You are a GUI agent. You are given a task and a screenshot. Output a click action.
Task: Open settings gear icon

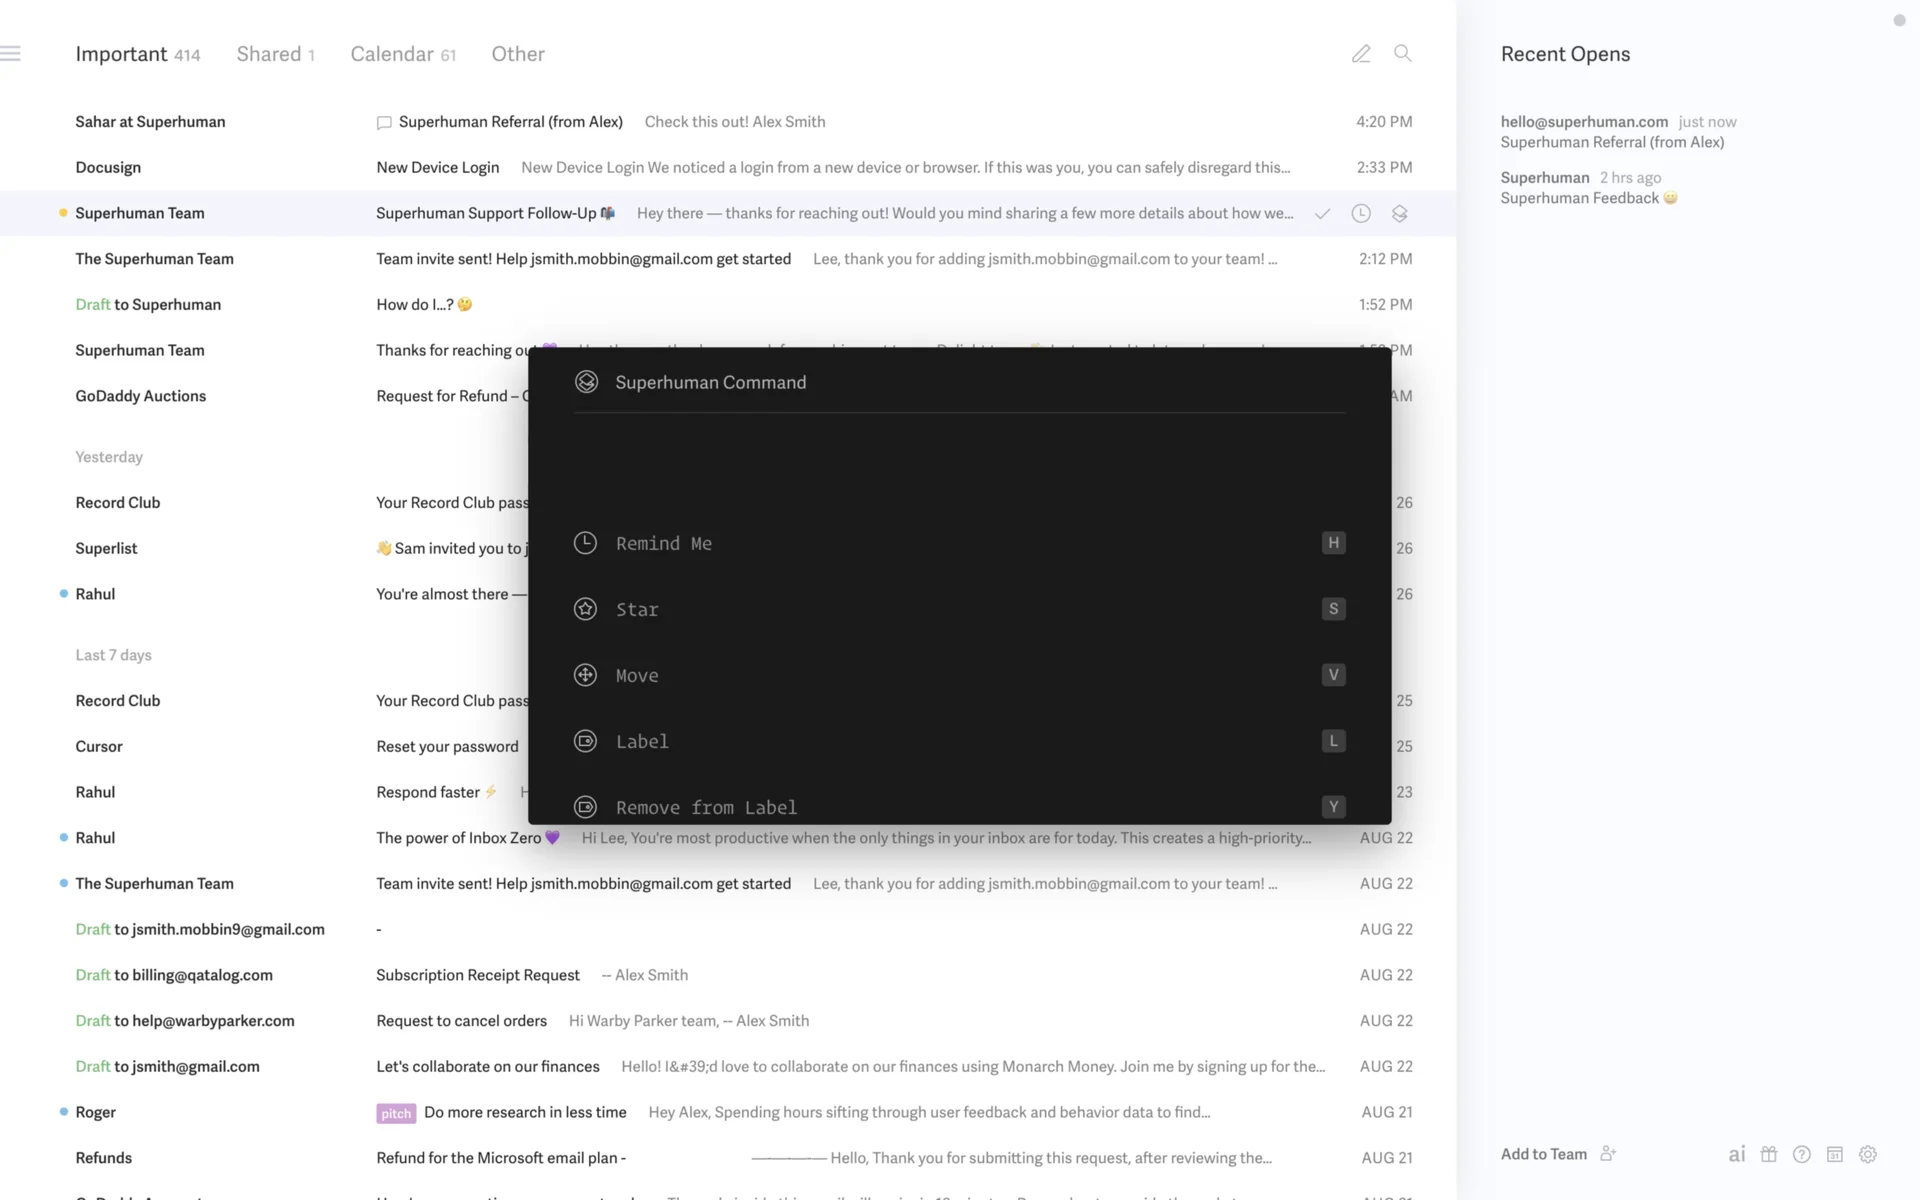coord(1868,1154)
